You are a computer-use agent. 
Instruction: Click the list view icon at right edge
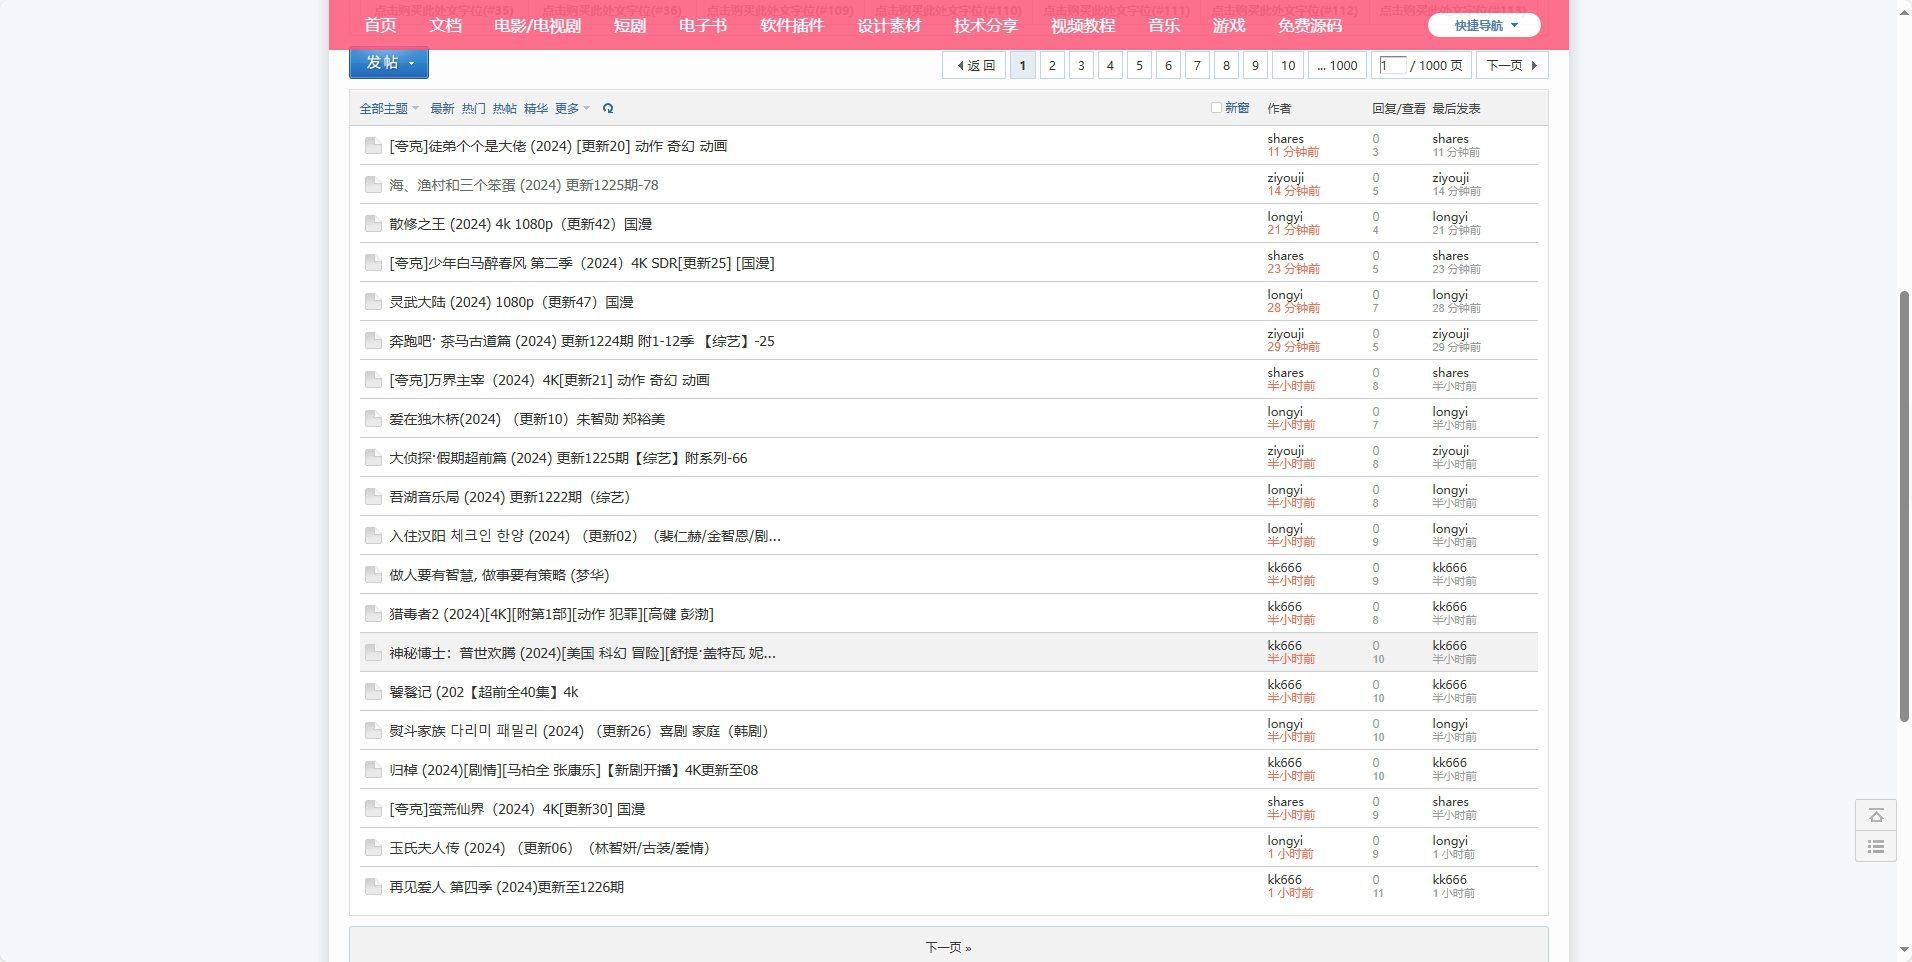(x=1876, y=847)
